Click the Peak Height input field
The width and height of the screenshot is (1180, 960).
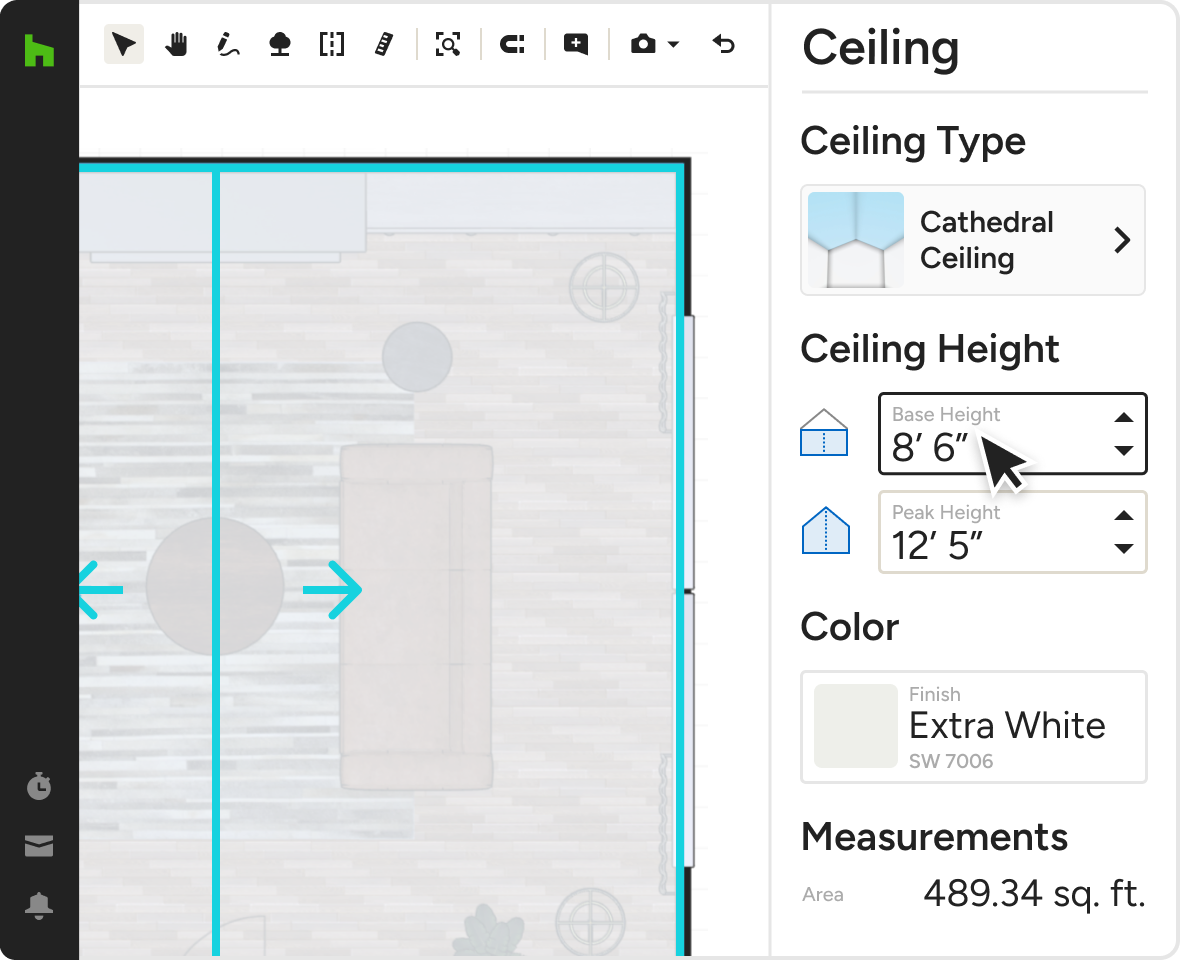pyautogui.click(x=990, y=533)
